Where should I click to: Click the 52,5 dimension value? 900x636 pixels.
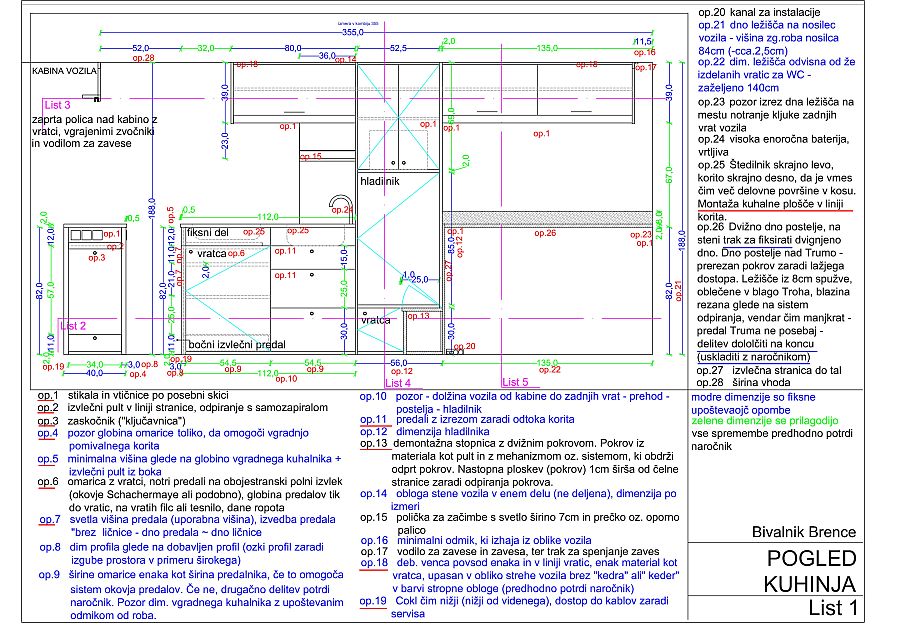398,47
